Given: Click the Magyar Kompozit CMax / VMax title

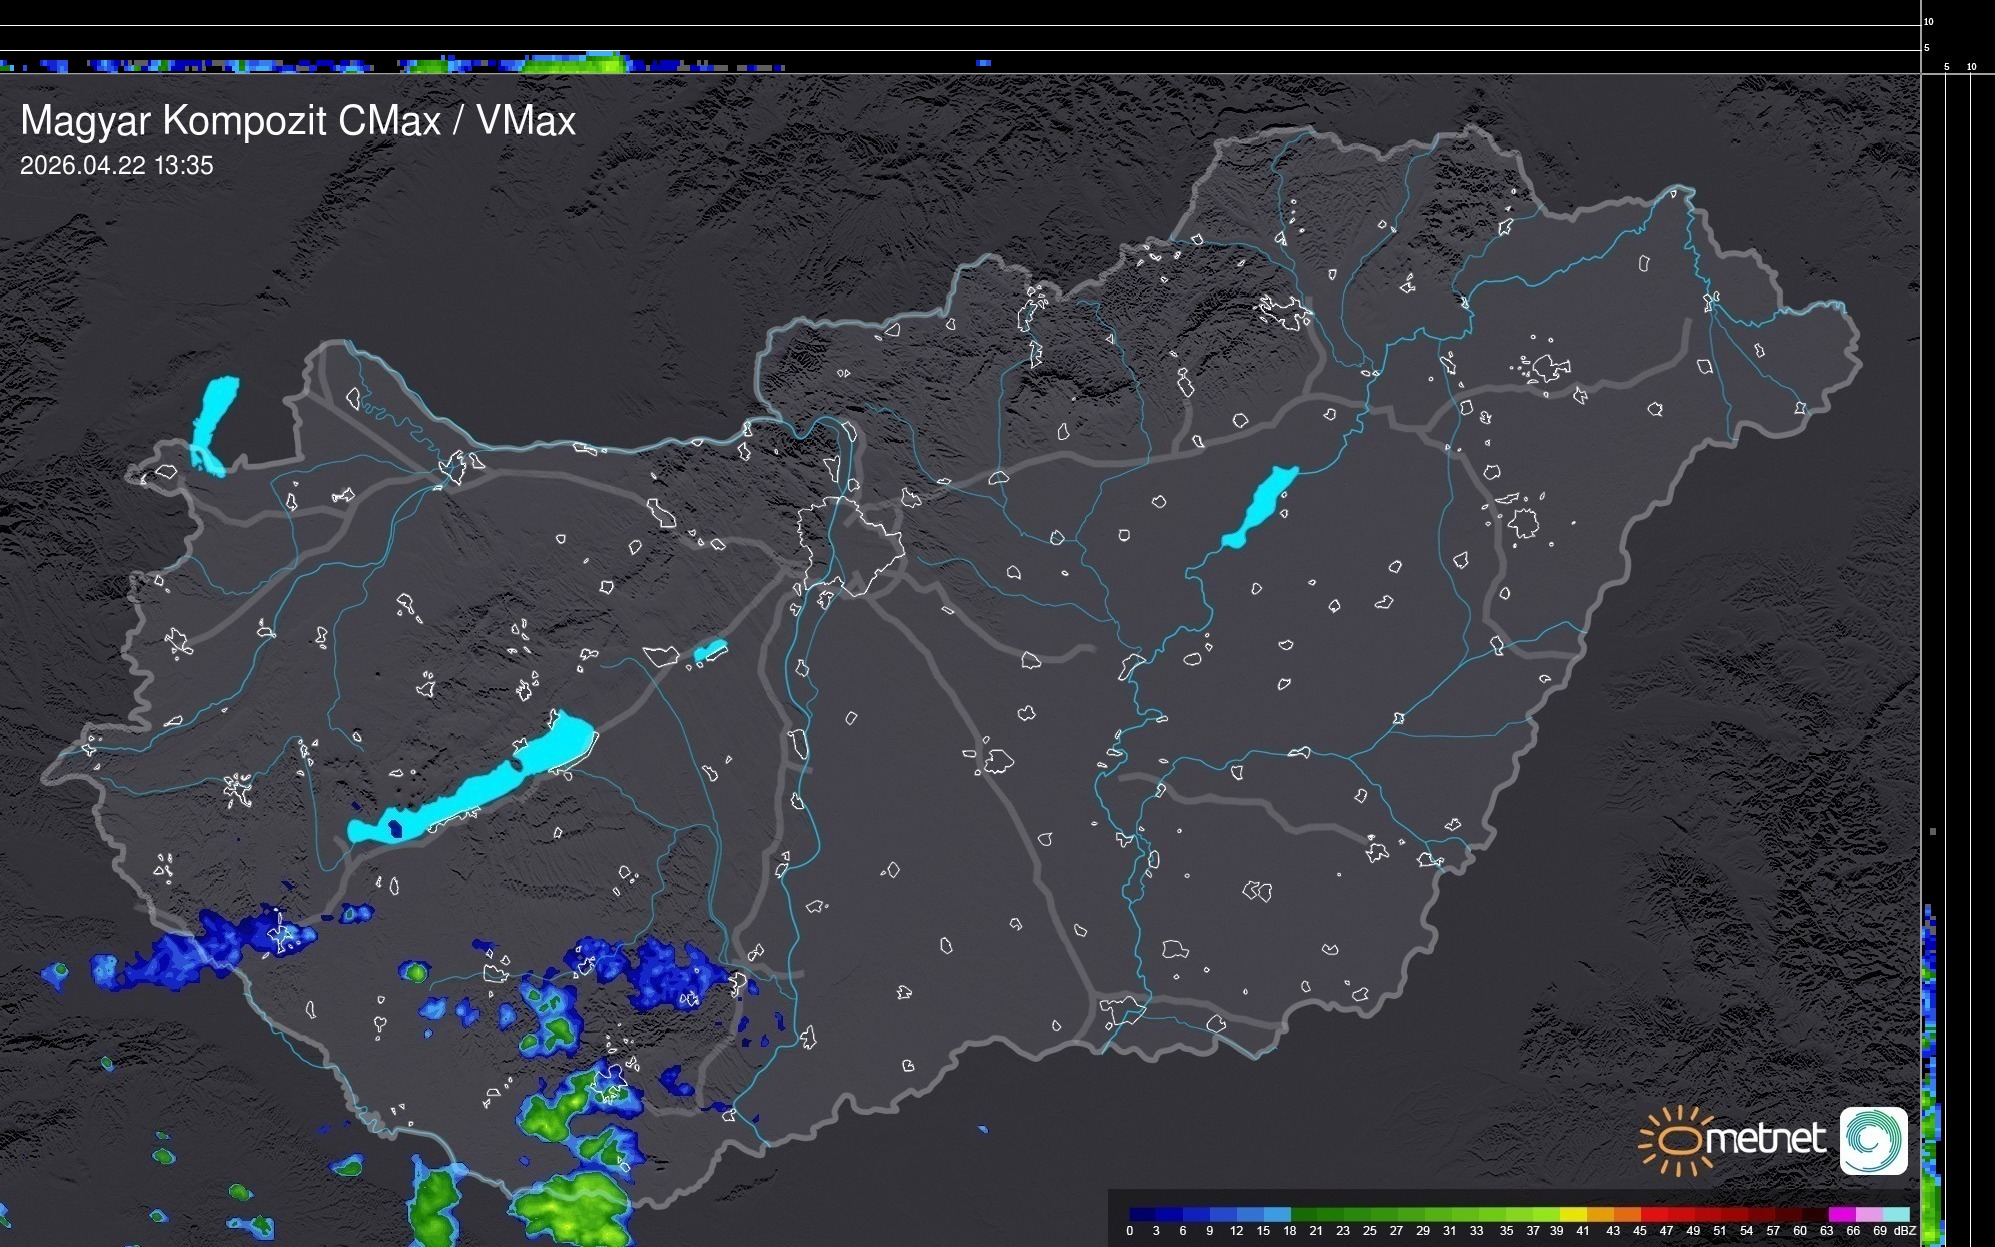Looking at the screenshot, I should (x=298, y=121).
